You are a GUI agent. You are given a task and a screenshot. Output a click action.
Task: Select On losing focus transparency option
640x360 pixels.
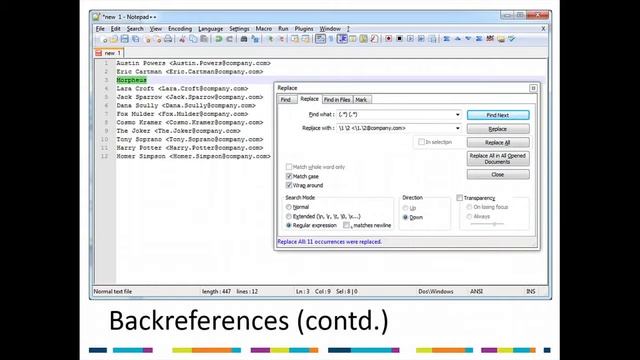469,207
